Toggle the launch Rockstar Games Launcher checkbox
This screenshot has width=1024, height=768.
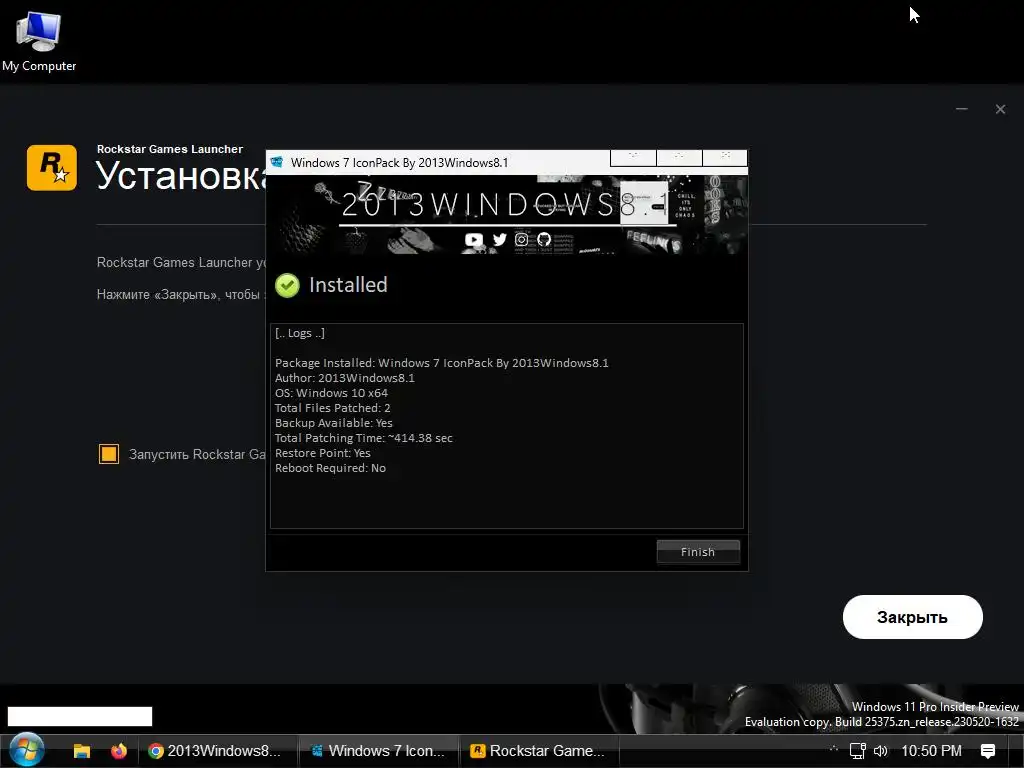[108, 454]
